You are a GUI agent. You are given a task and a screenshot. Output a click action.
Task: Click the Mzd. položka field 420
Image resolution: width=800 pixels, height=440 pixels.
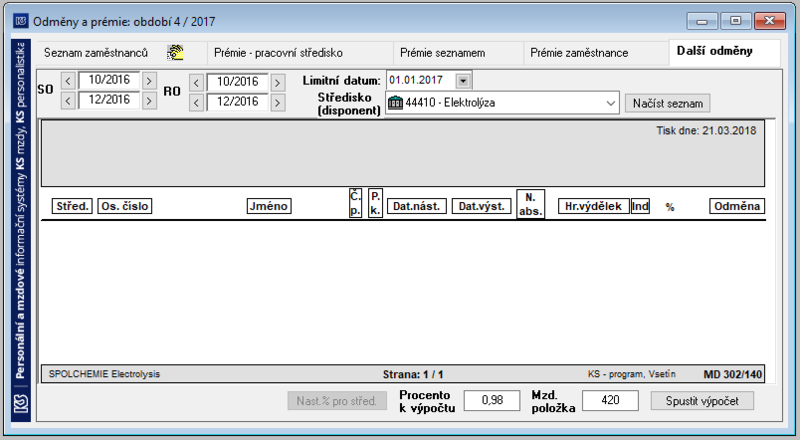click(610, 400)
